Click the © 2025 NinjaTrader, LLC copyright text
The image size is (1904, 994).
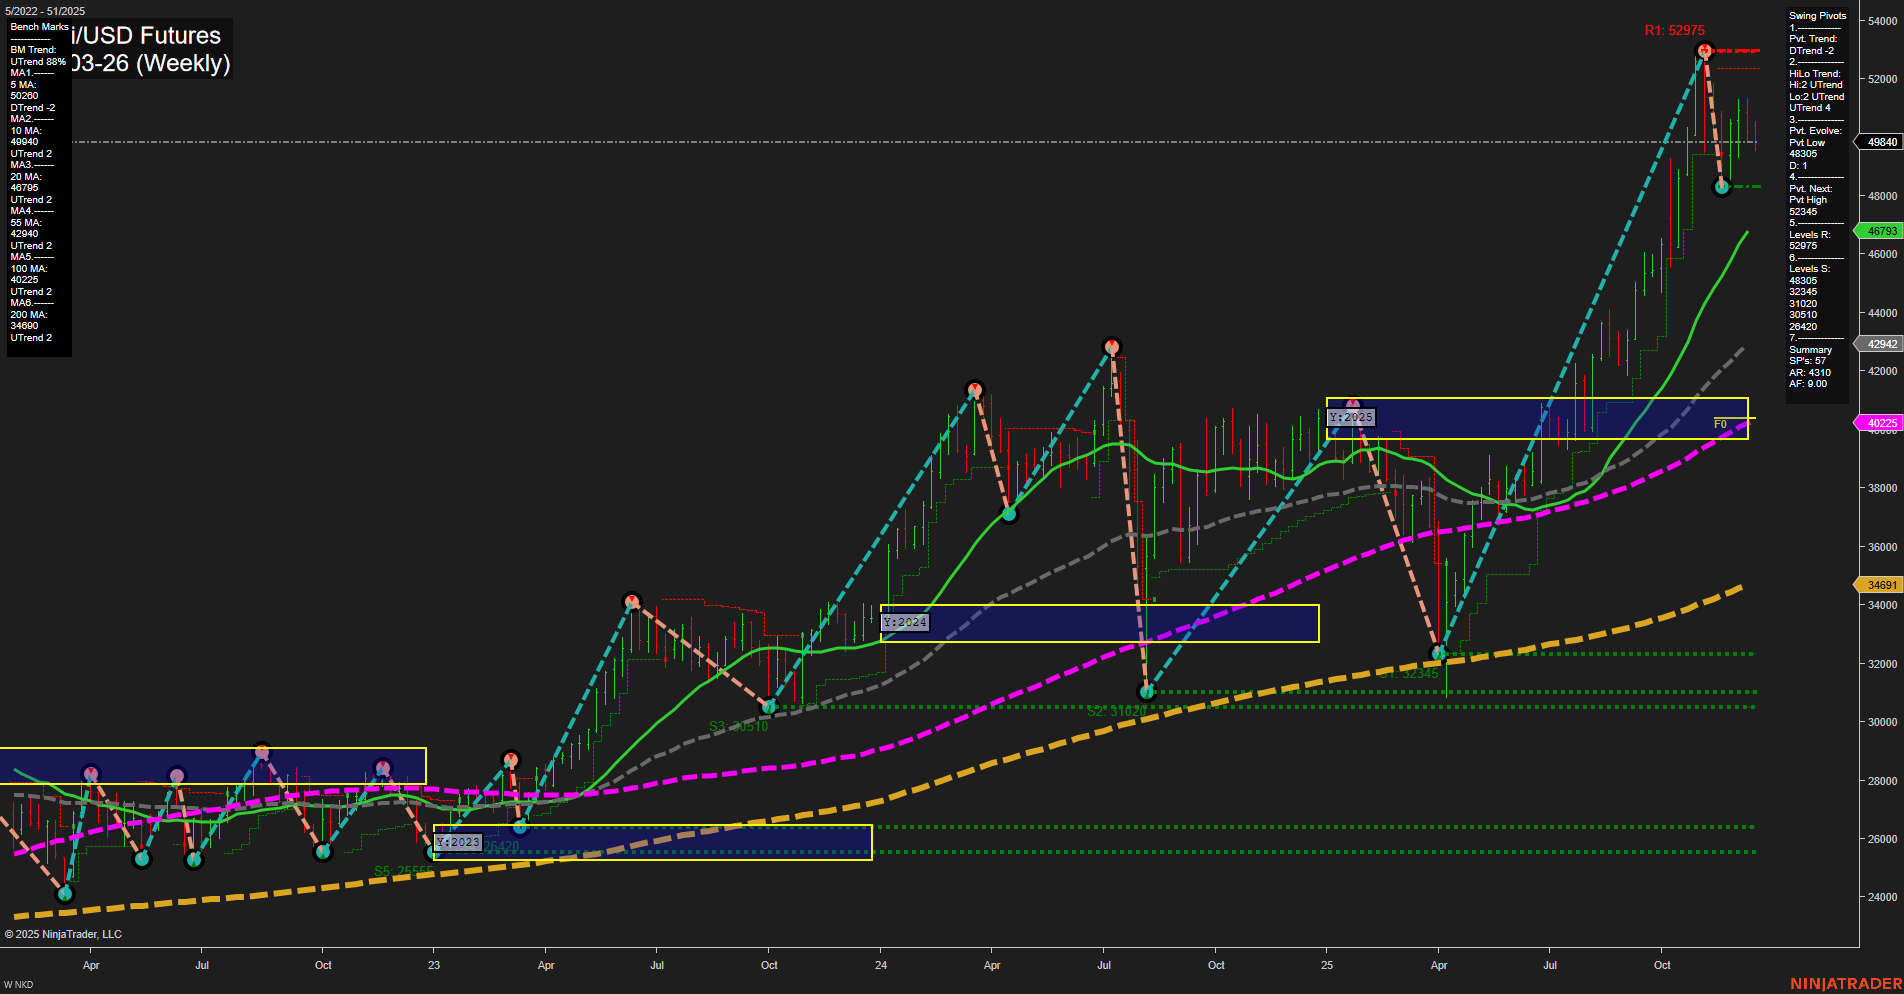[65, 934]
